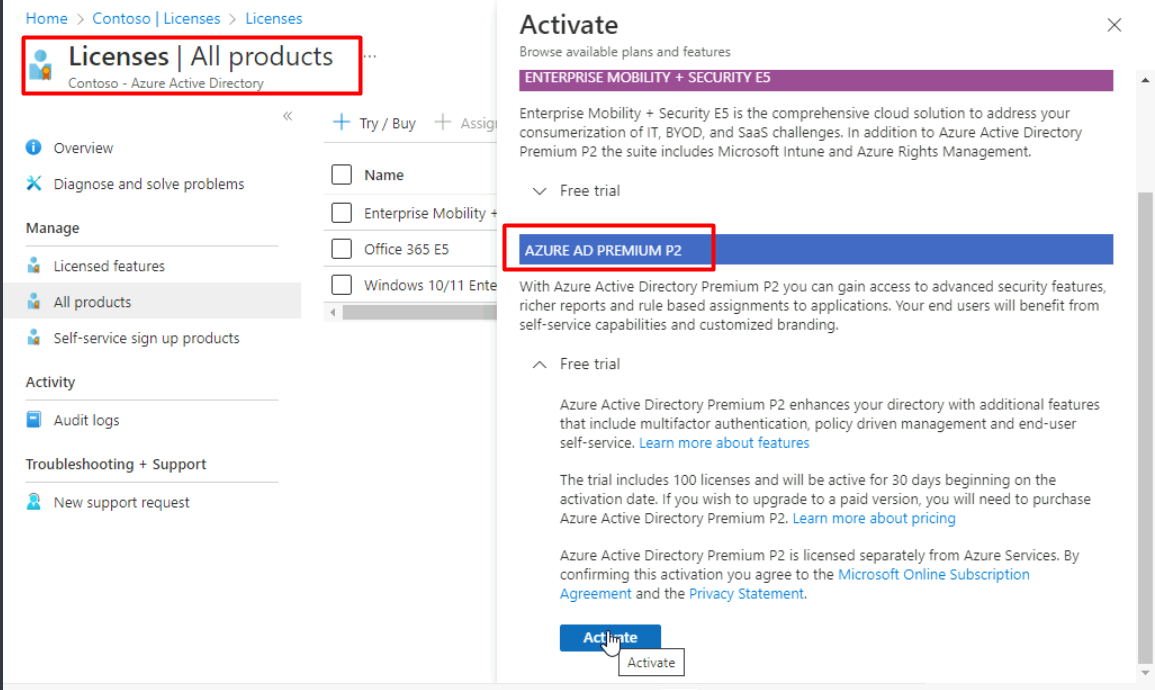Toggle the select-all checkbox next to Name

click(341, 175)
